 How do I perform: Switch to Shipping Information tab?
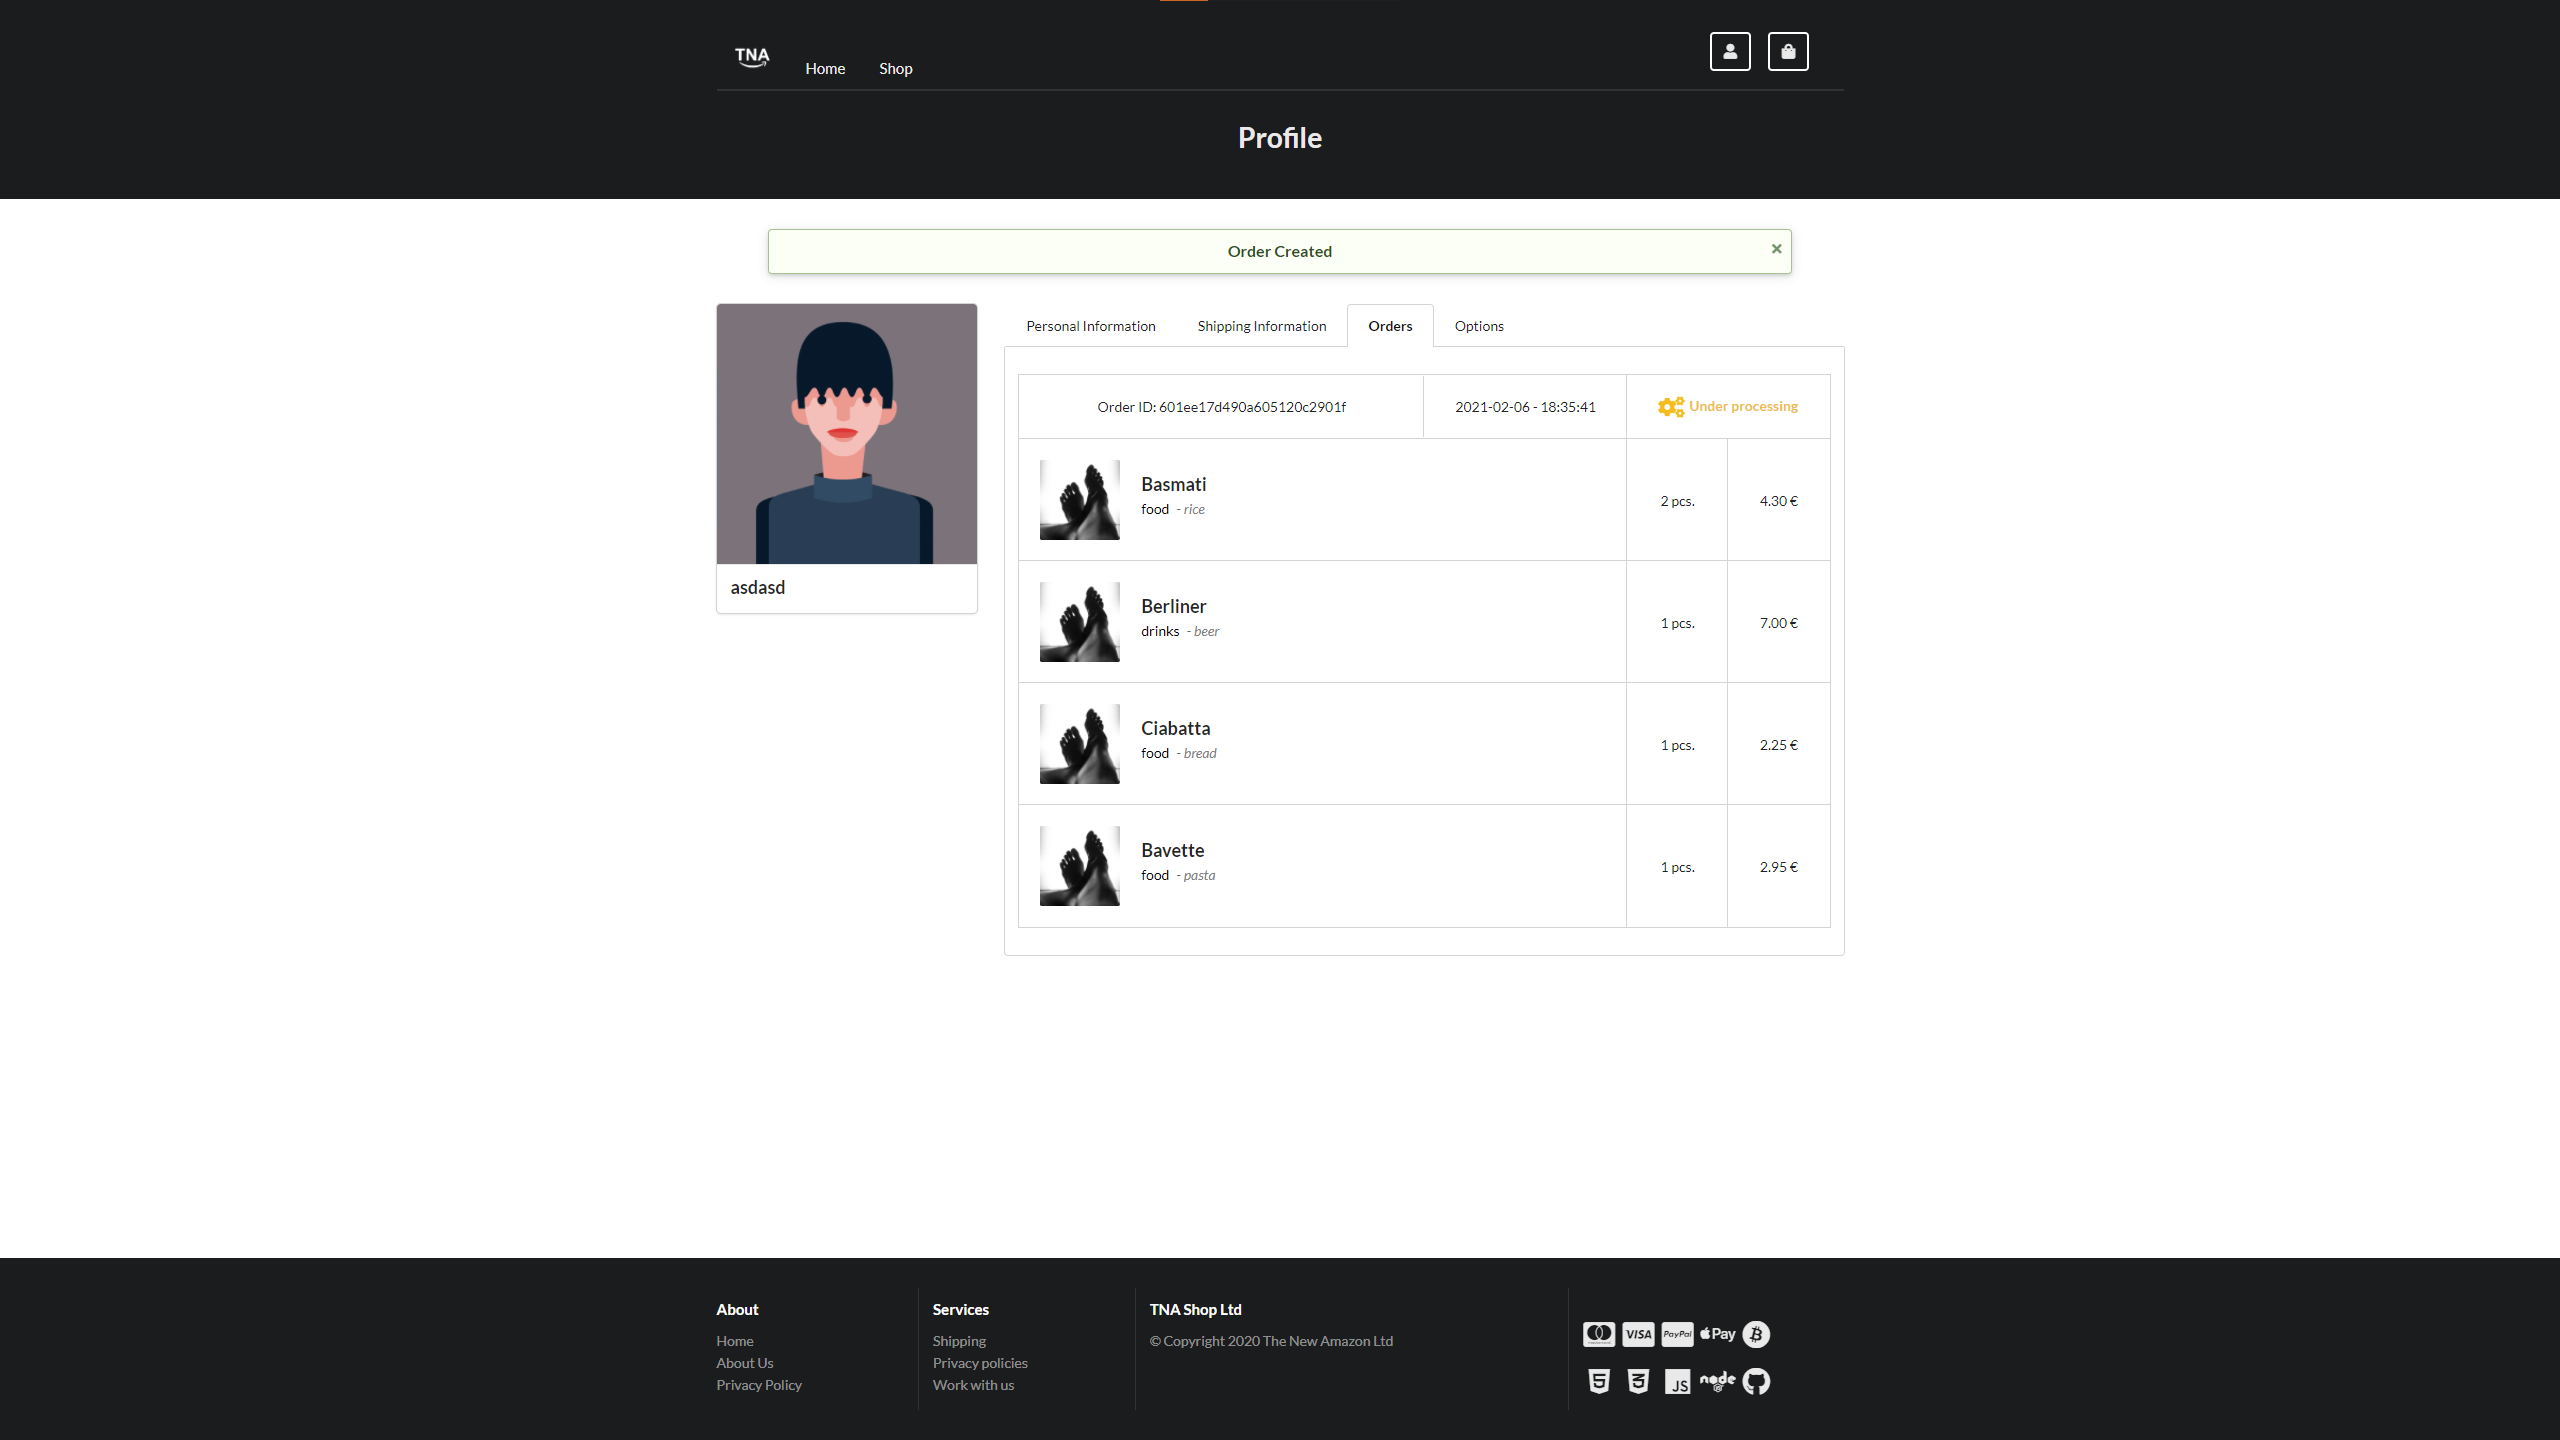tap(1261, 326)
